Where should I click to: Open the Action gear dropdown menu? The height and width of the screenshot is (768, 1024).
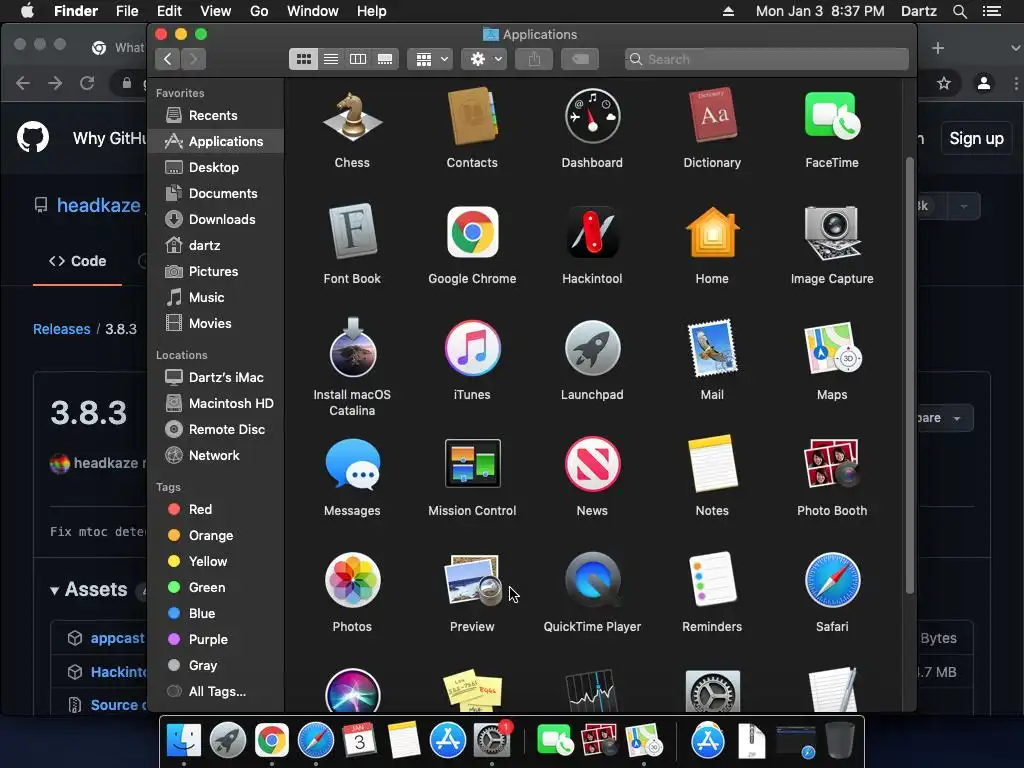click(x=485, y=59)
